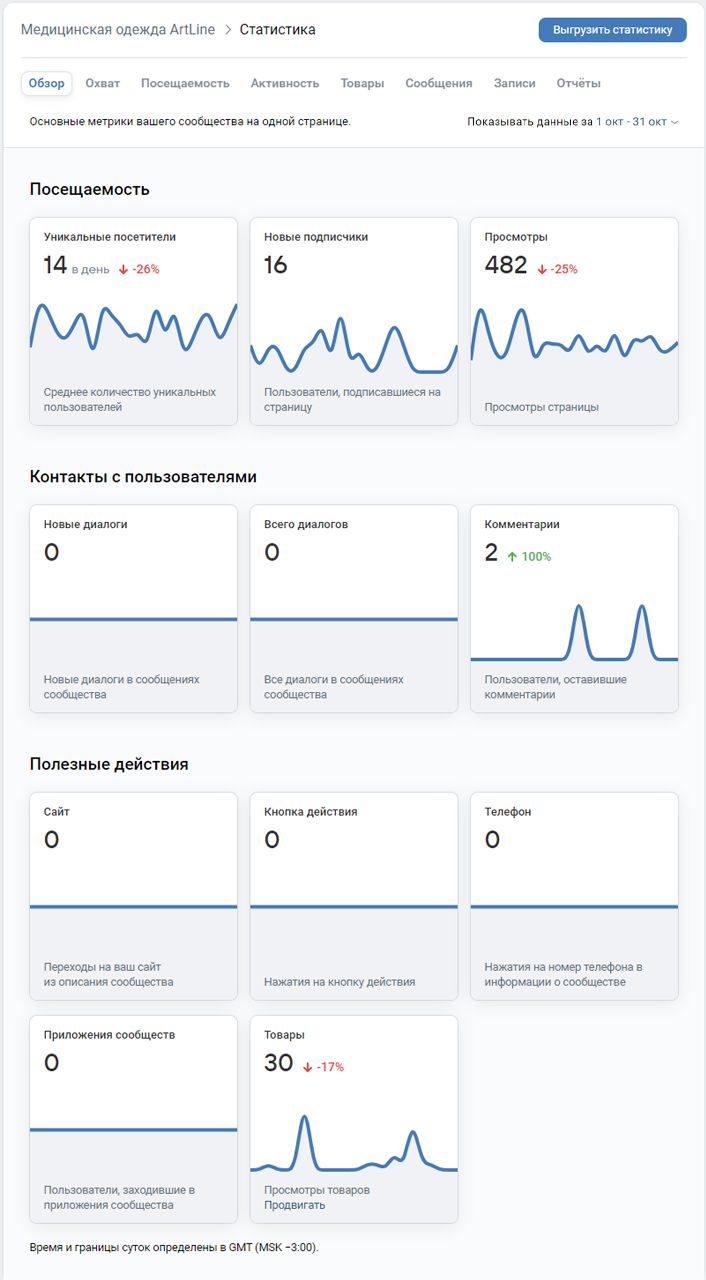Screen dimensions: 706x1280
Task: Open the Отчёты tab
Action: (x=578, y=84)
